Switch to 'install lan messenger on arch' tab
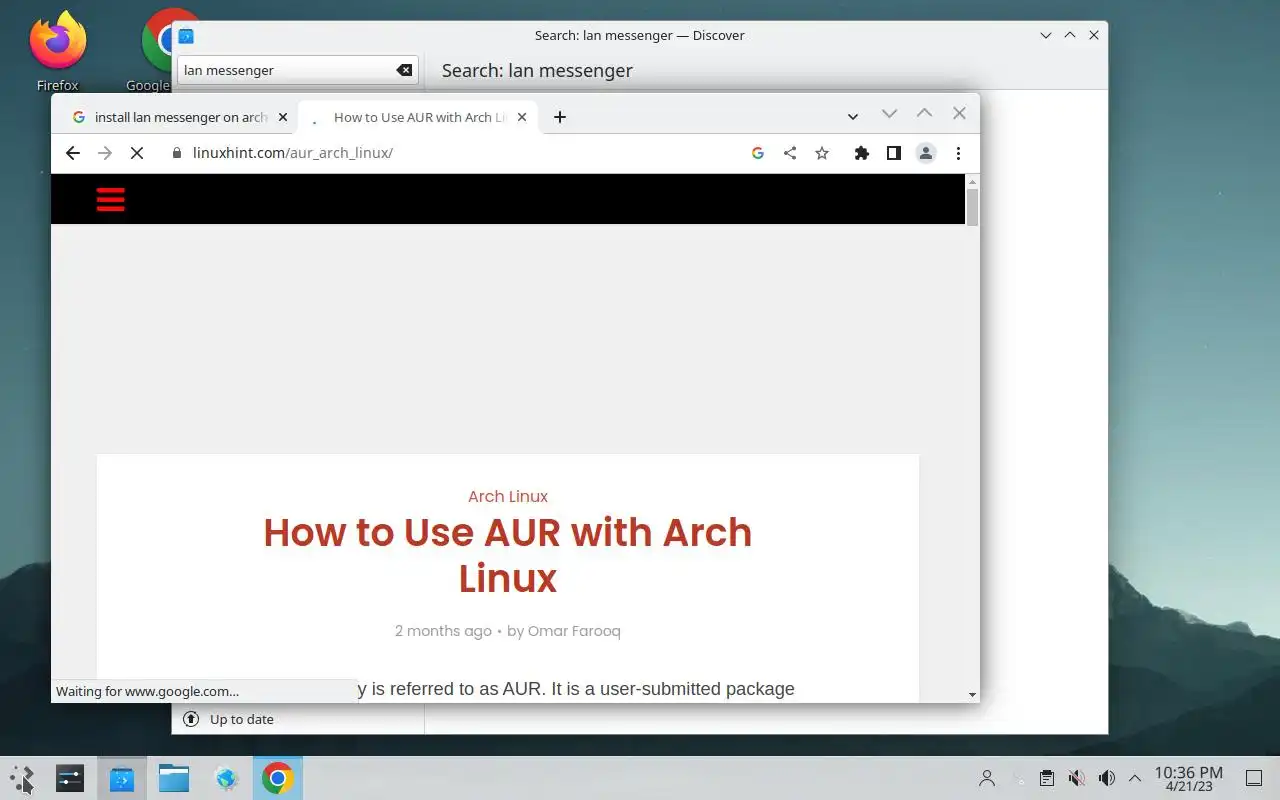 [180, 117]
